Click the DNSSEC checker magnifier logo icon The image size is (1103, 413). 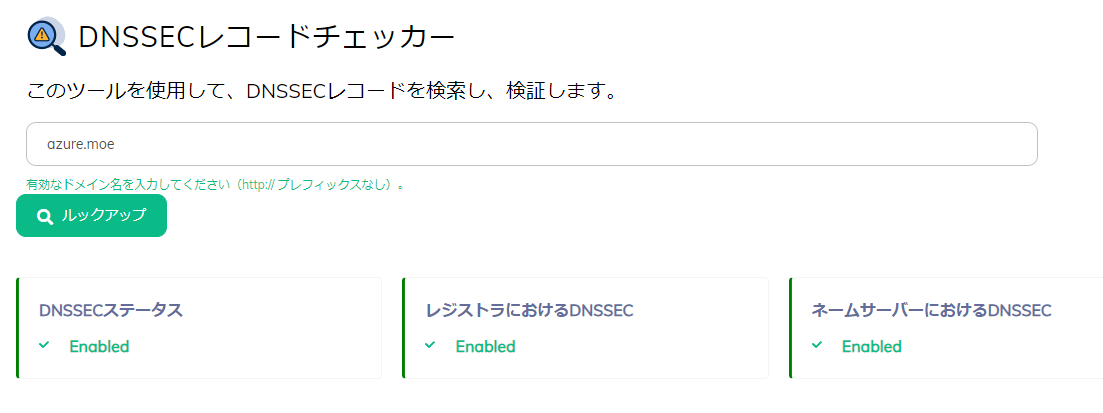pos(46,37)
